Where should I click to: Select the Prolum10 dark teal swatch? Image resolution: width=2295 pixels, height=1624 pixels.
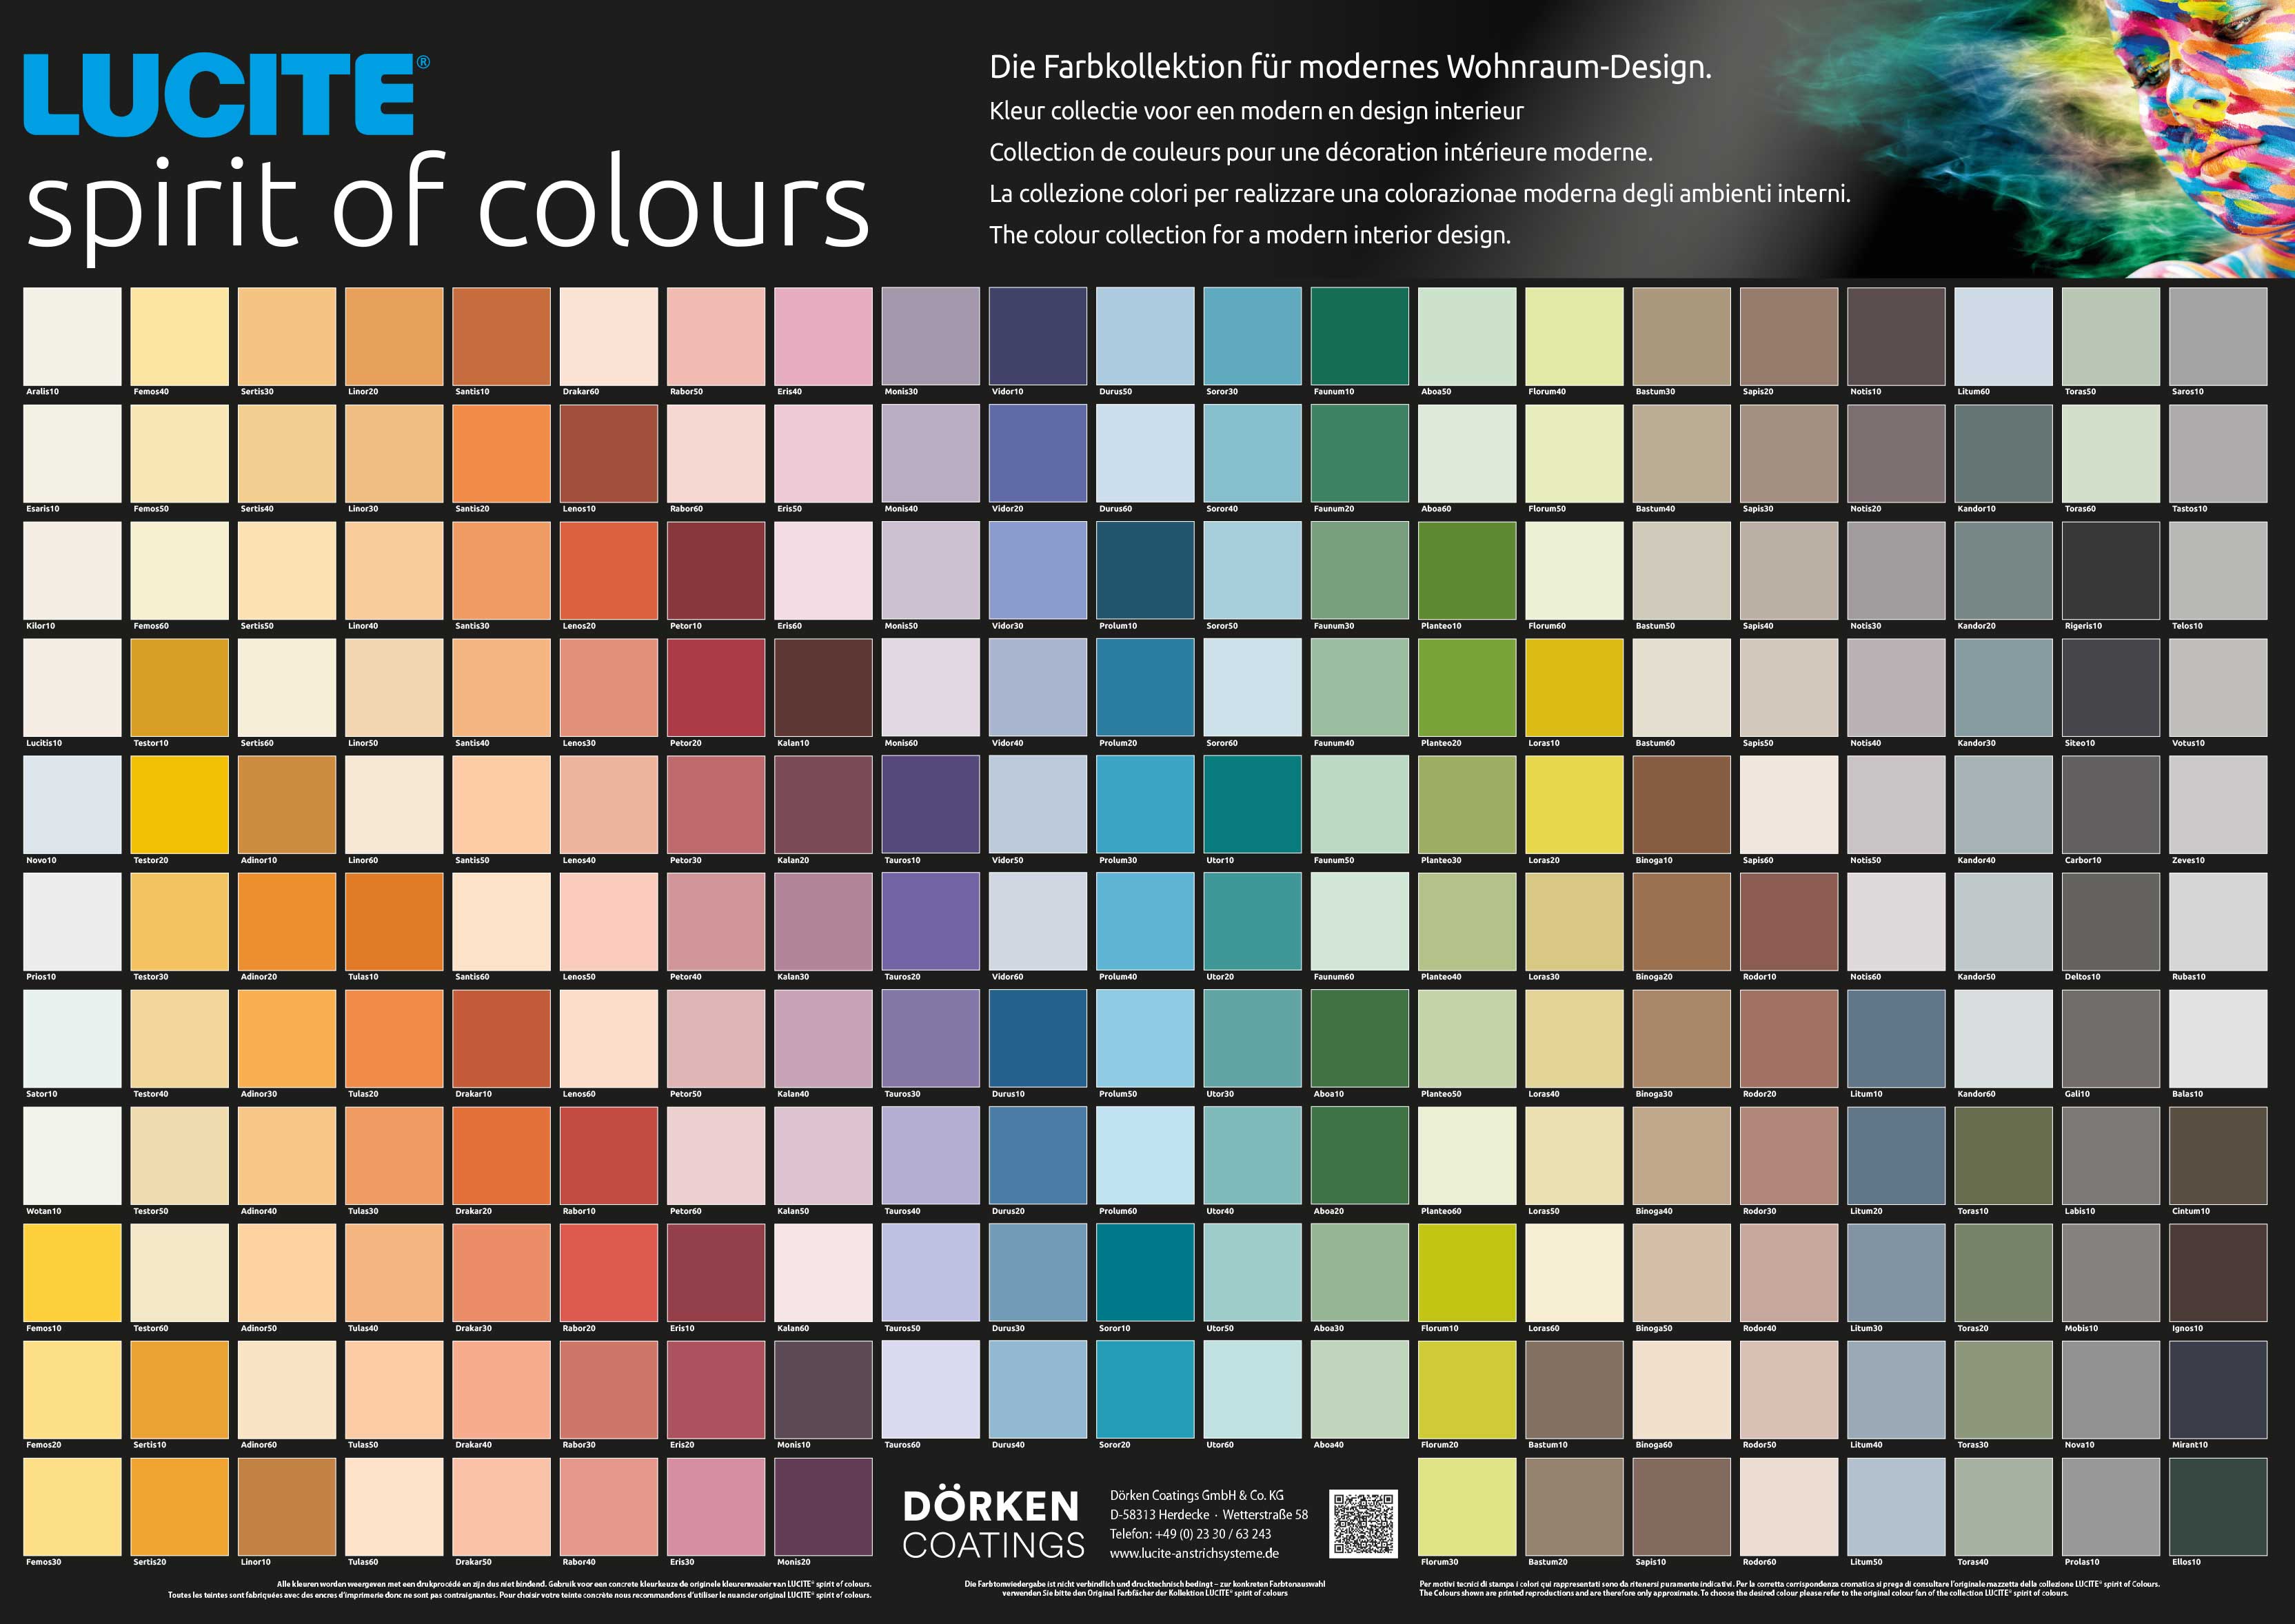click(x=1145, y=570)
